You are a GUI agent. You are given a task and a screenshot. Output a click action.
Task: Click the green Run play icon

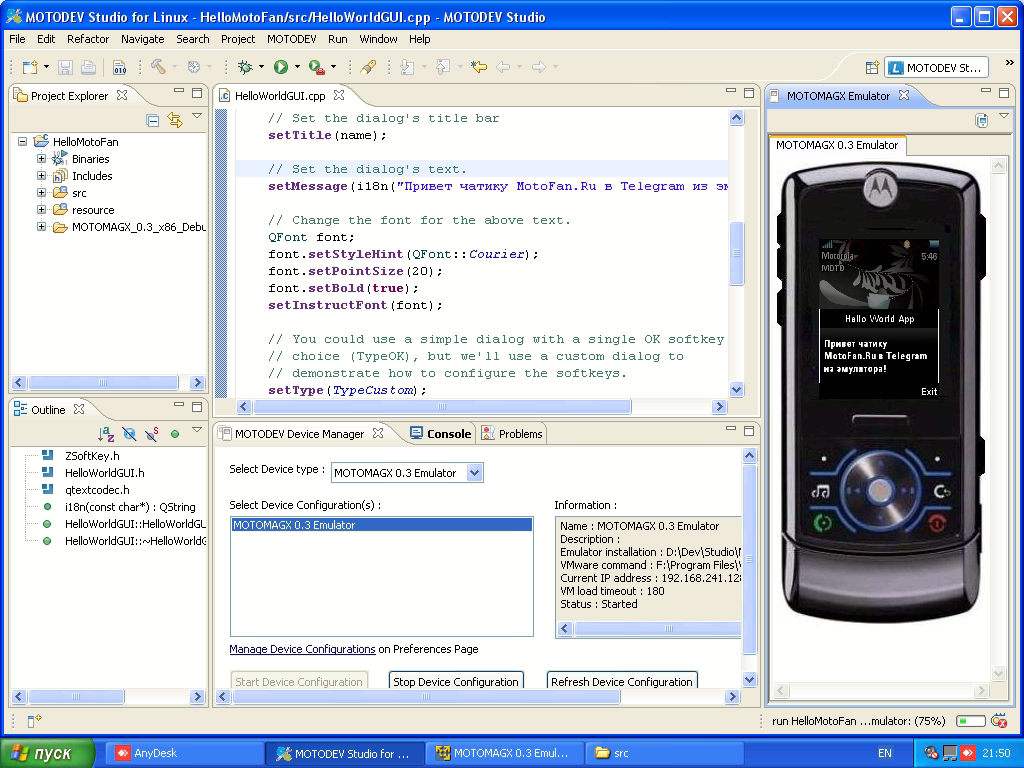pyautogui.click(x=281, y=67)
